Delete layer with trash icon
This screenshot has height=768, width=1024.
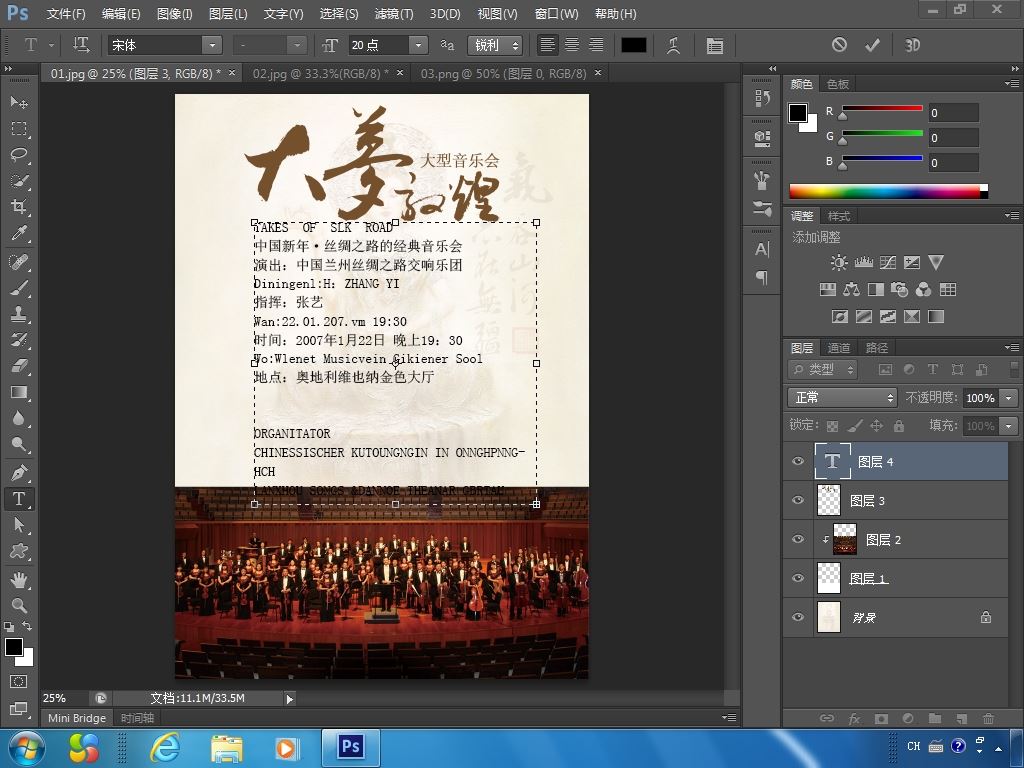pyautogui.click(x=988, y=718)
